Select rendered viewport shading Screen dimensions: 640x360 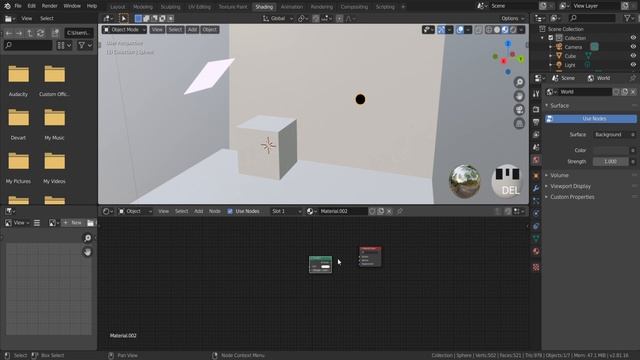click(513, 30)
